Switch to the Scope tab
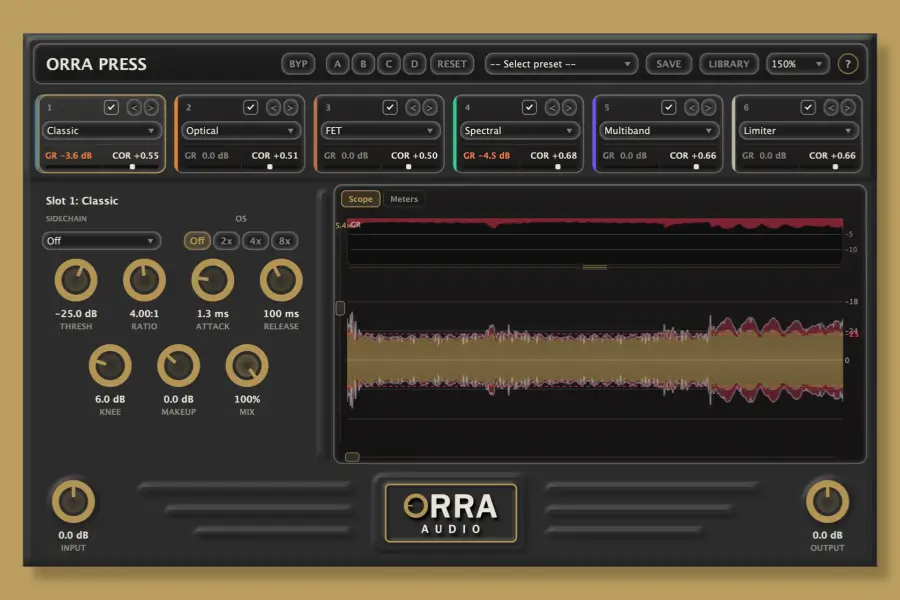 [x=360, y=199]
